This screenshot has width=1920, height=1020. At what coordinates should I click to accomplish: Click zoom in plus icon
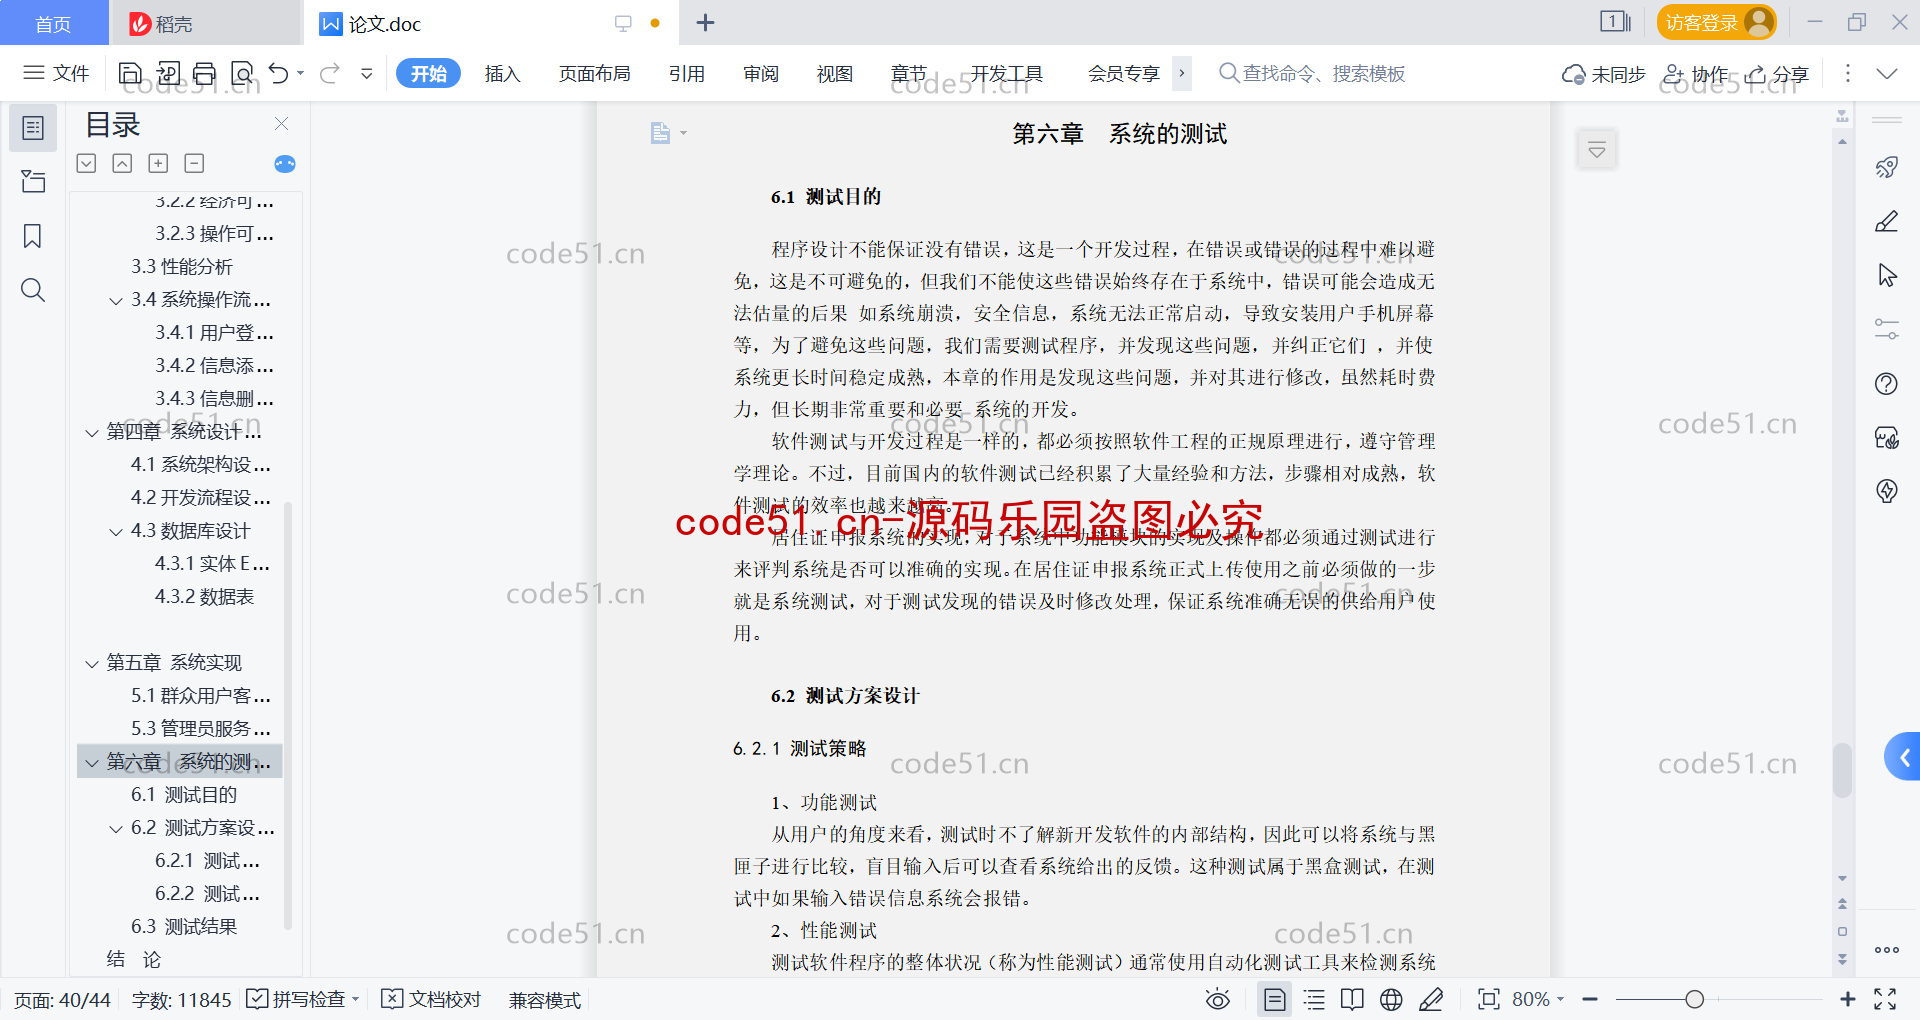pyautogui.click(x=1848, y=999)
